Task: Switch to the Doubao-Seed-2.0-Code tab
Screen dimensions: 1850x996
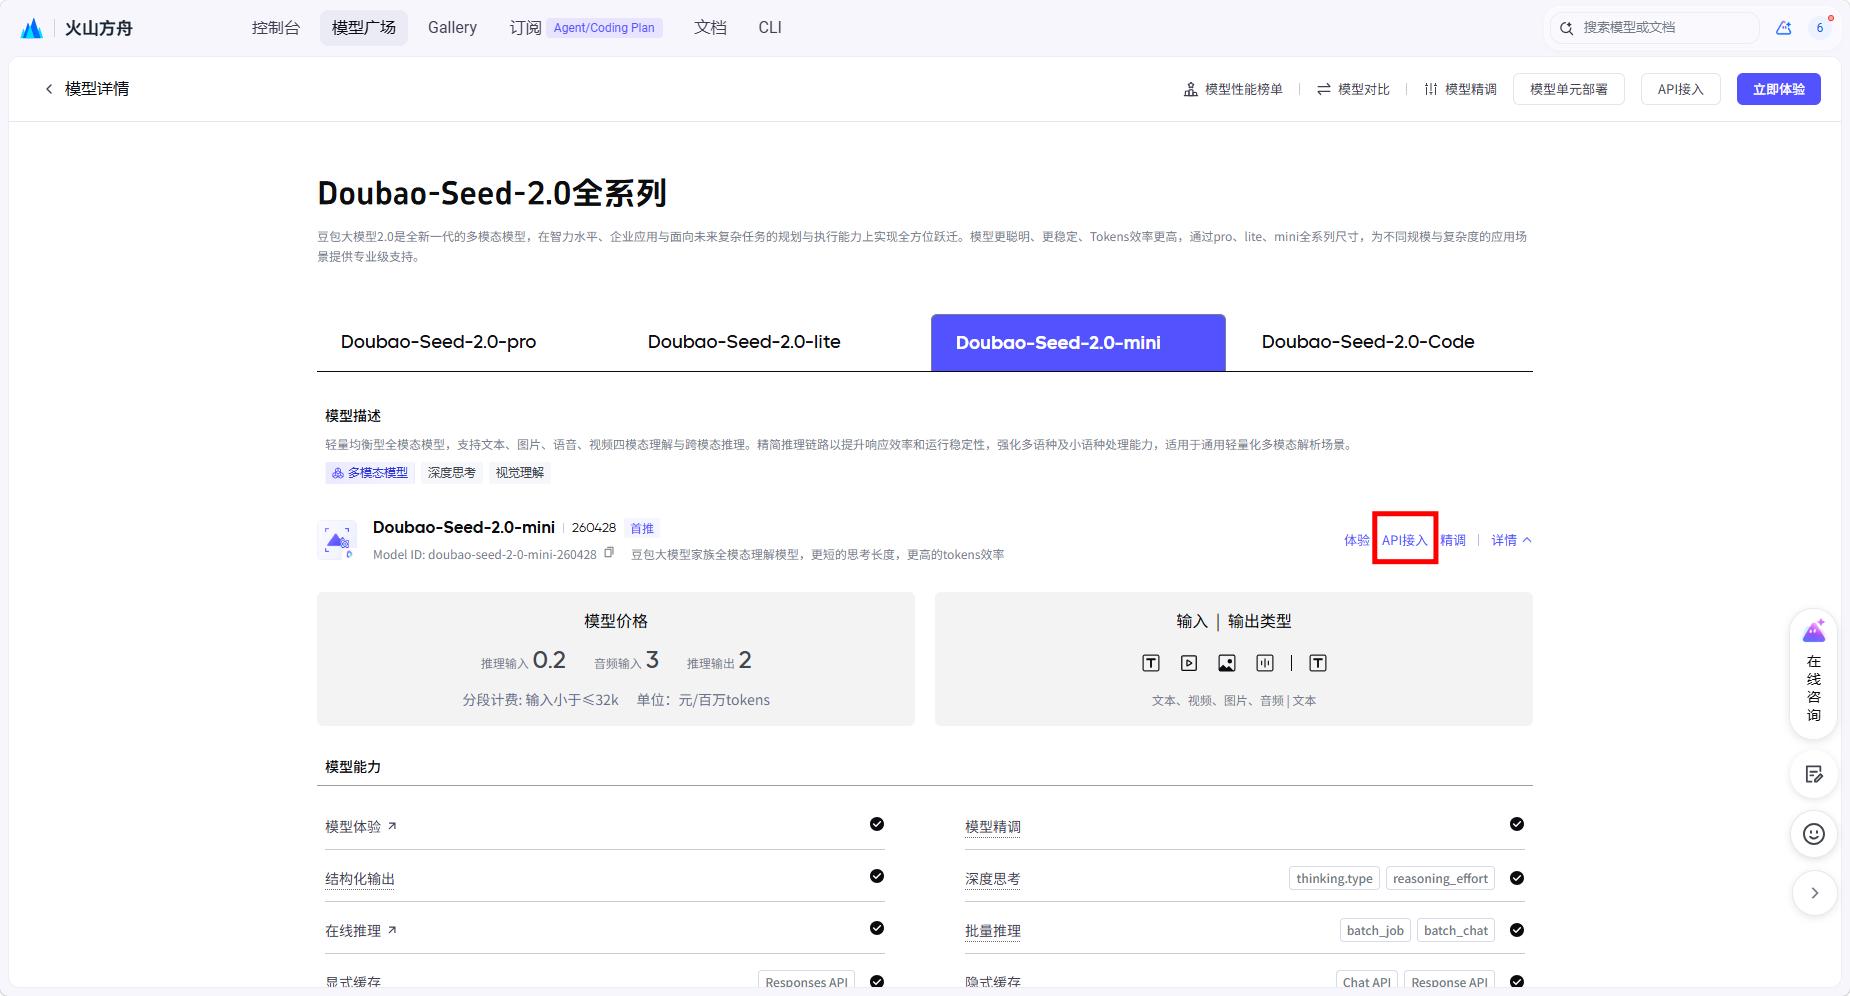Action: [x=1368, y=342]
